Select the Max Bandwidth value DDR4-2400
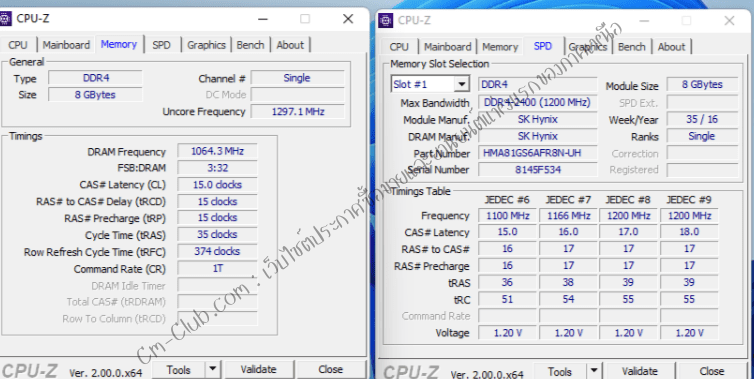Screen dimensions: 754x379 click(x=538, y=102)
